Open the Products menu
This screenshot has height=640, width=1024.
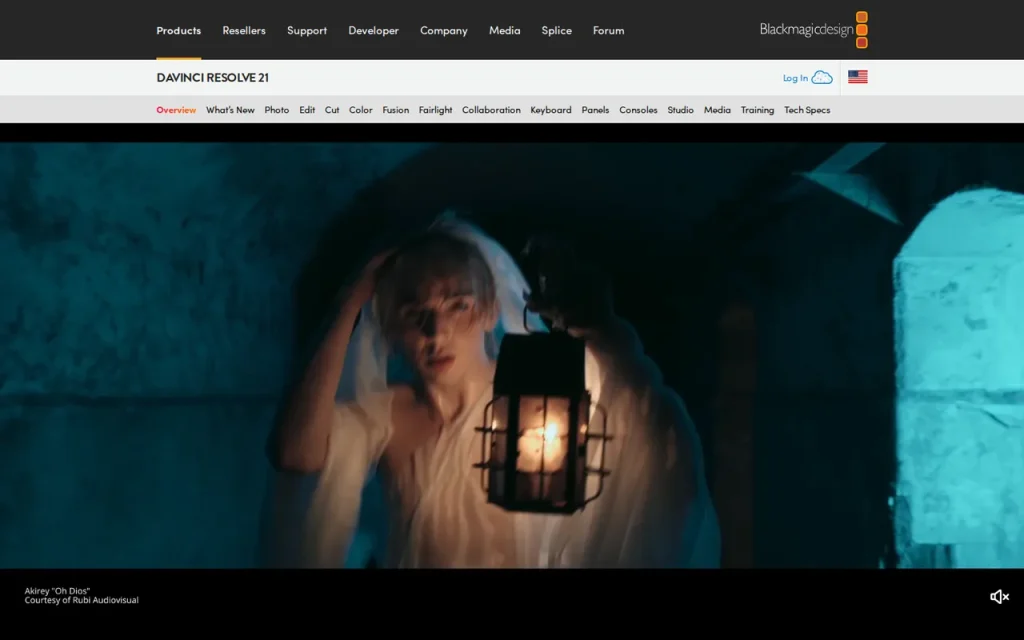pyautogui.click(x=178, y=30)
